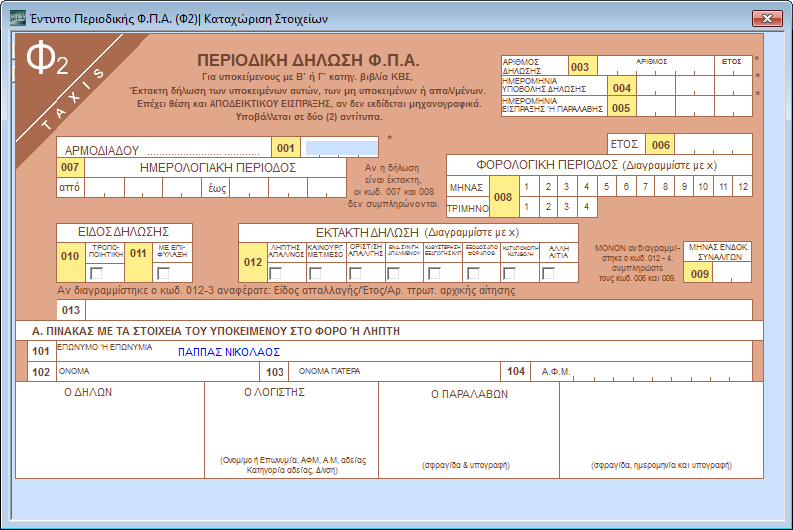Click the yellow code 007 label
Screen dimensions: 793x530
tap(70, 167)
